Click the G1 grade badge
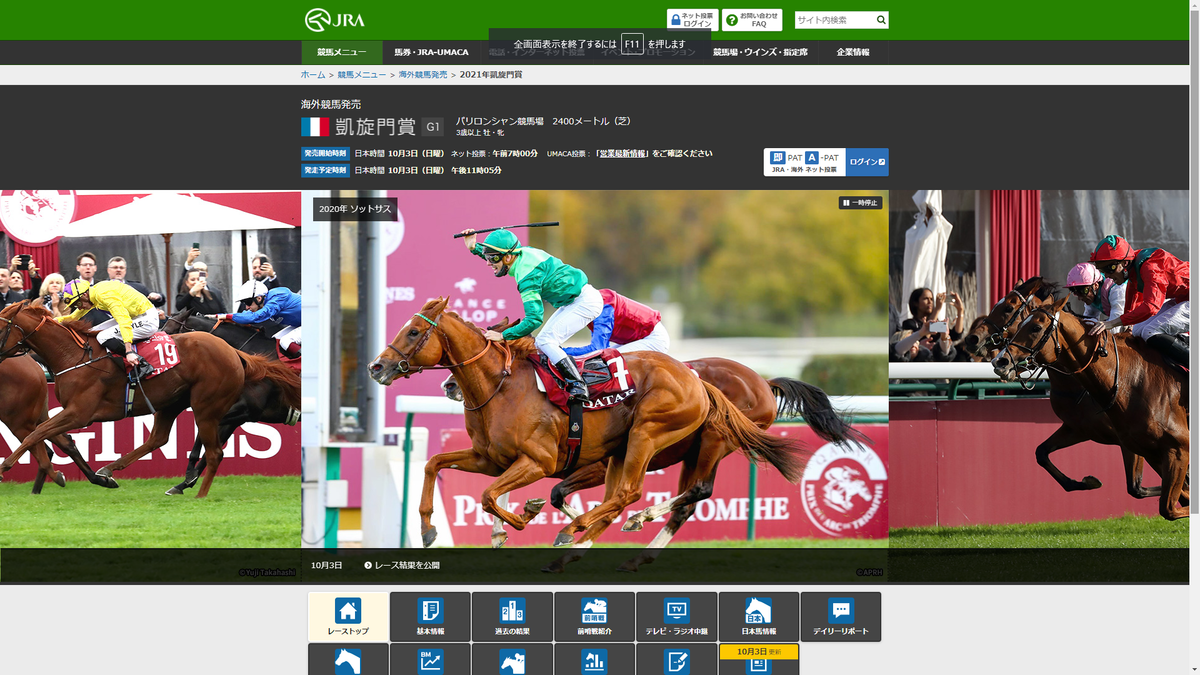The height and width of the screenshot is (675, 1200). pyautogui.click(x=432, y=127)
